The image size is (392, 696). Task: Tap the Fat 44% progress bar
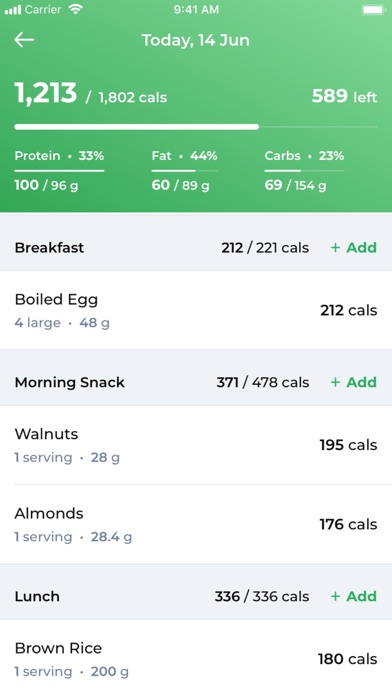[x=185, y=170]
